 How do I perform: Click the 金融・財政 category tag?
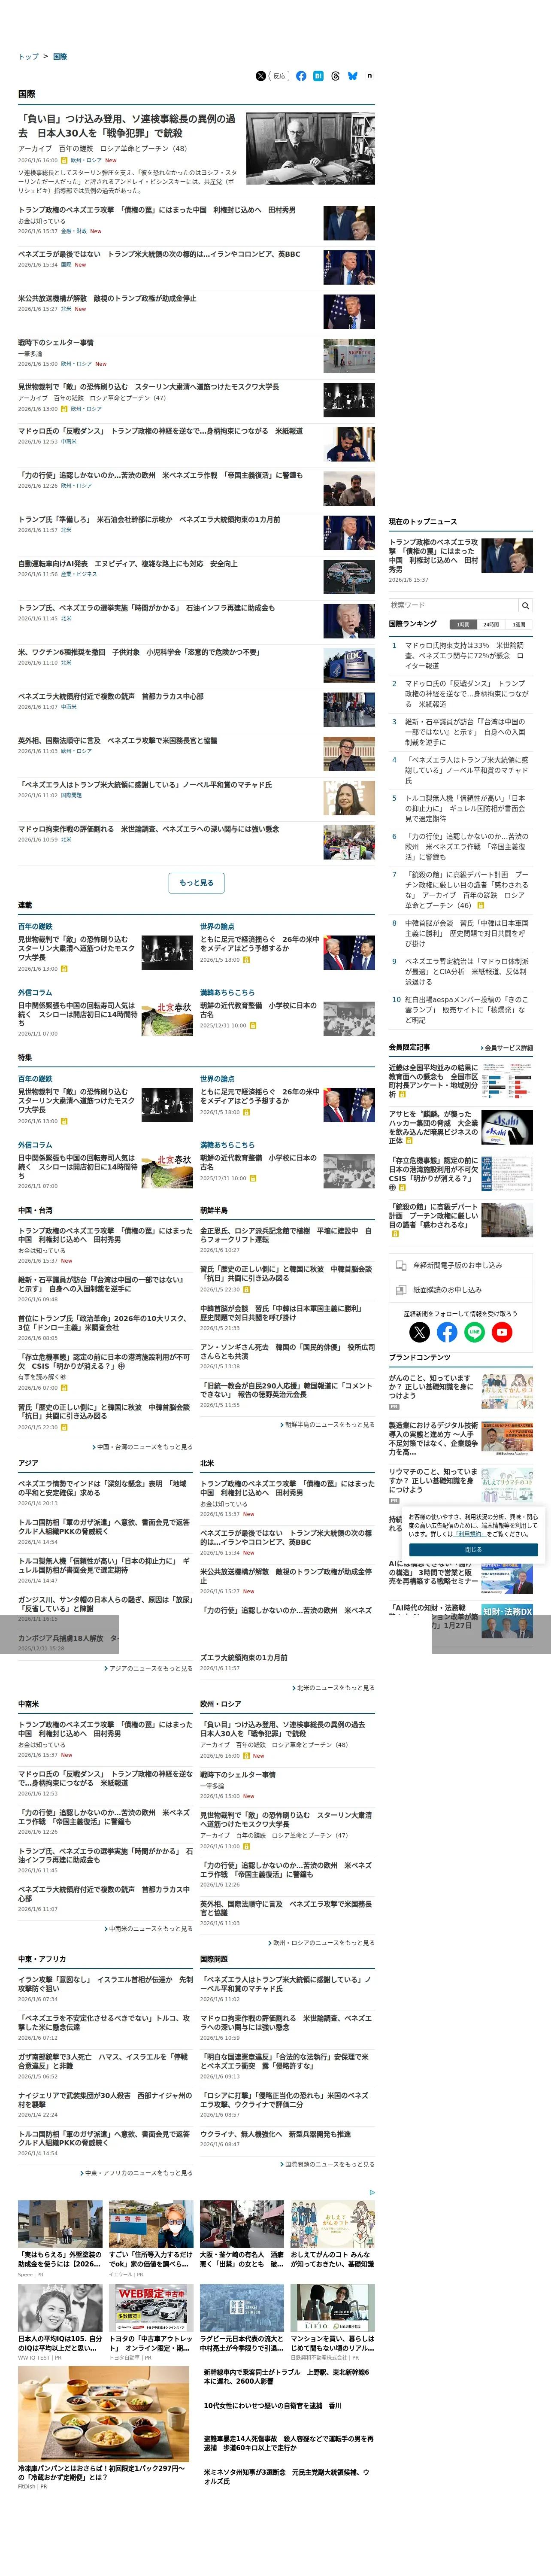[74, 231]
